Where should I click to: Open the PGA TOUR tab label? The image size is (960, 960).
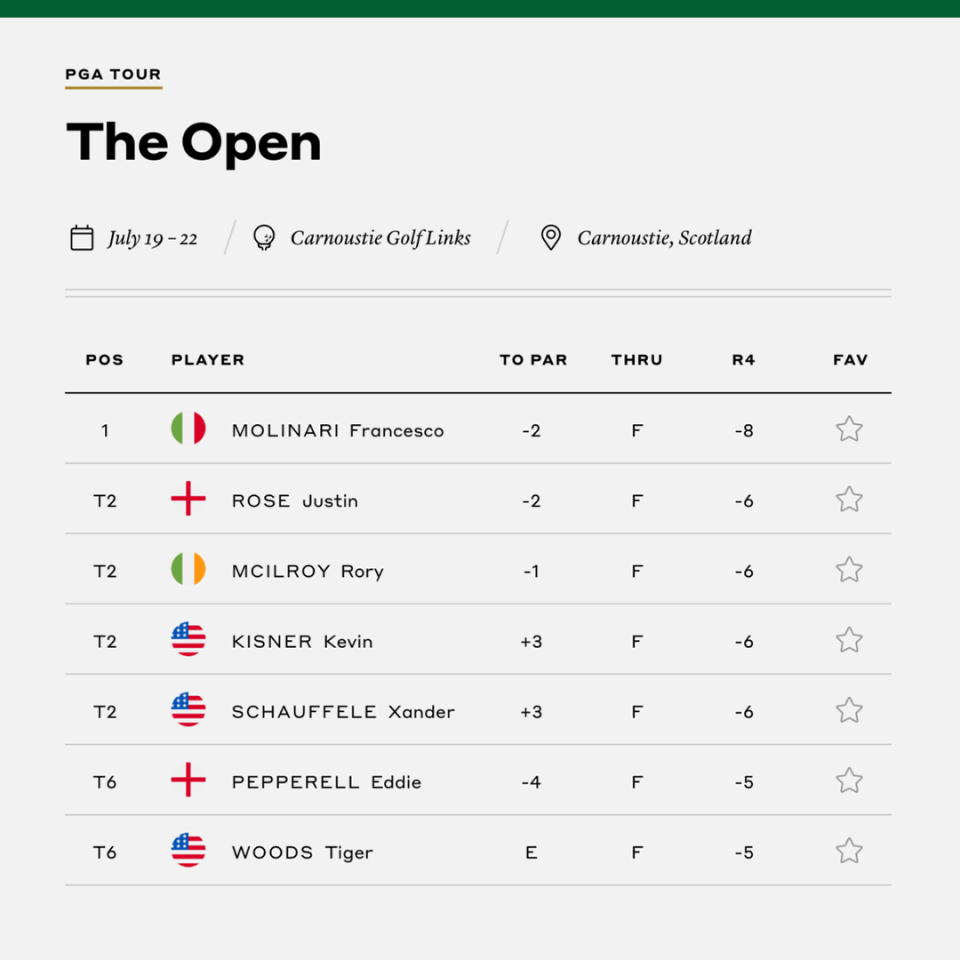click(x=113, y=75)
